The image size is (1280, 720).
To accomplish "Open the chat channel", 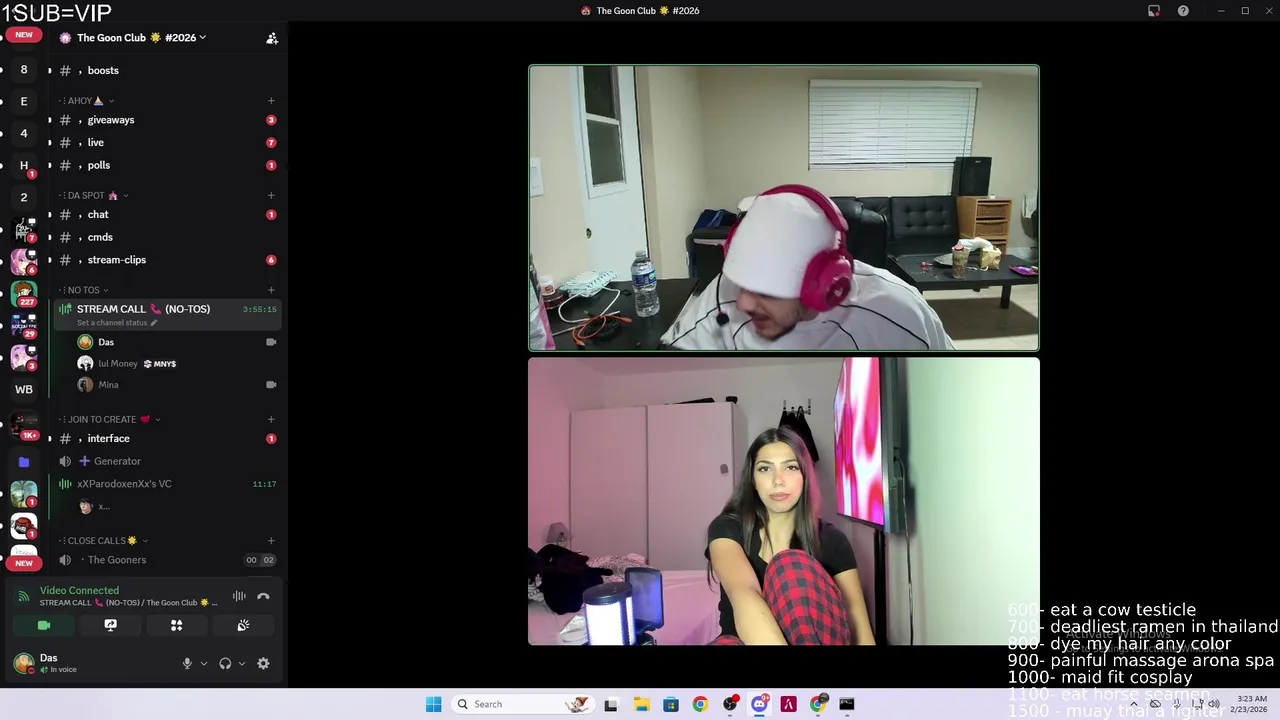I will [167, 215].
